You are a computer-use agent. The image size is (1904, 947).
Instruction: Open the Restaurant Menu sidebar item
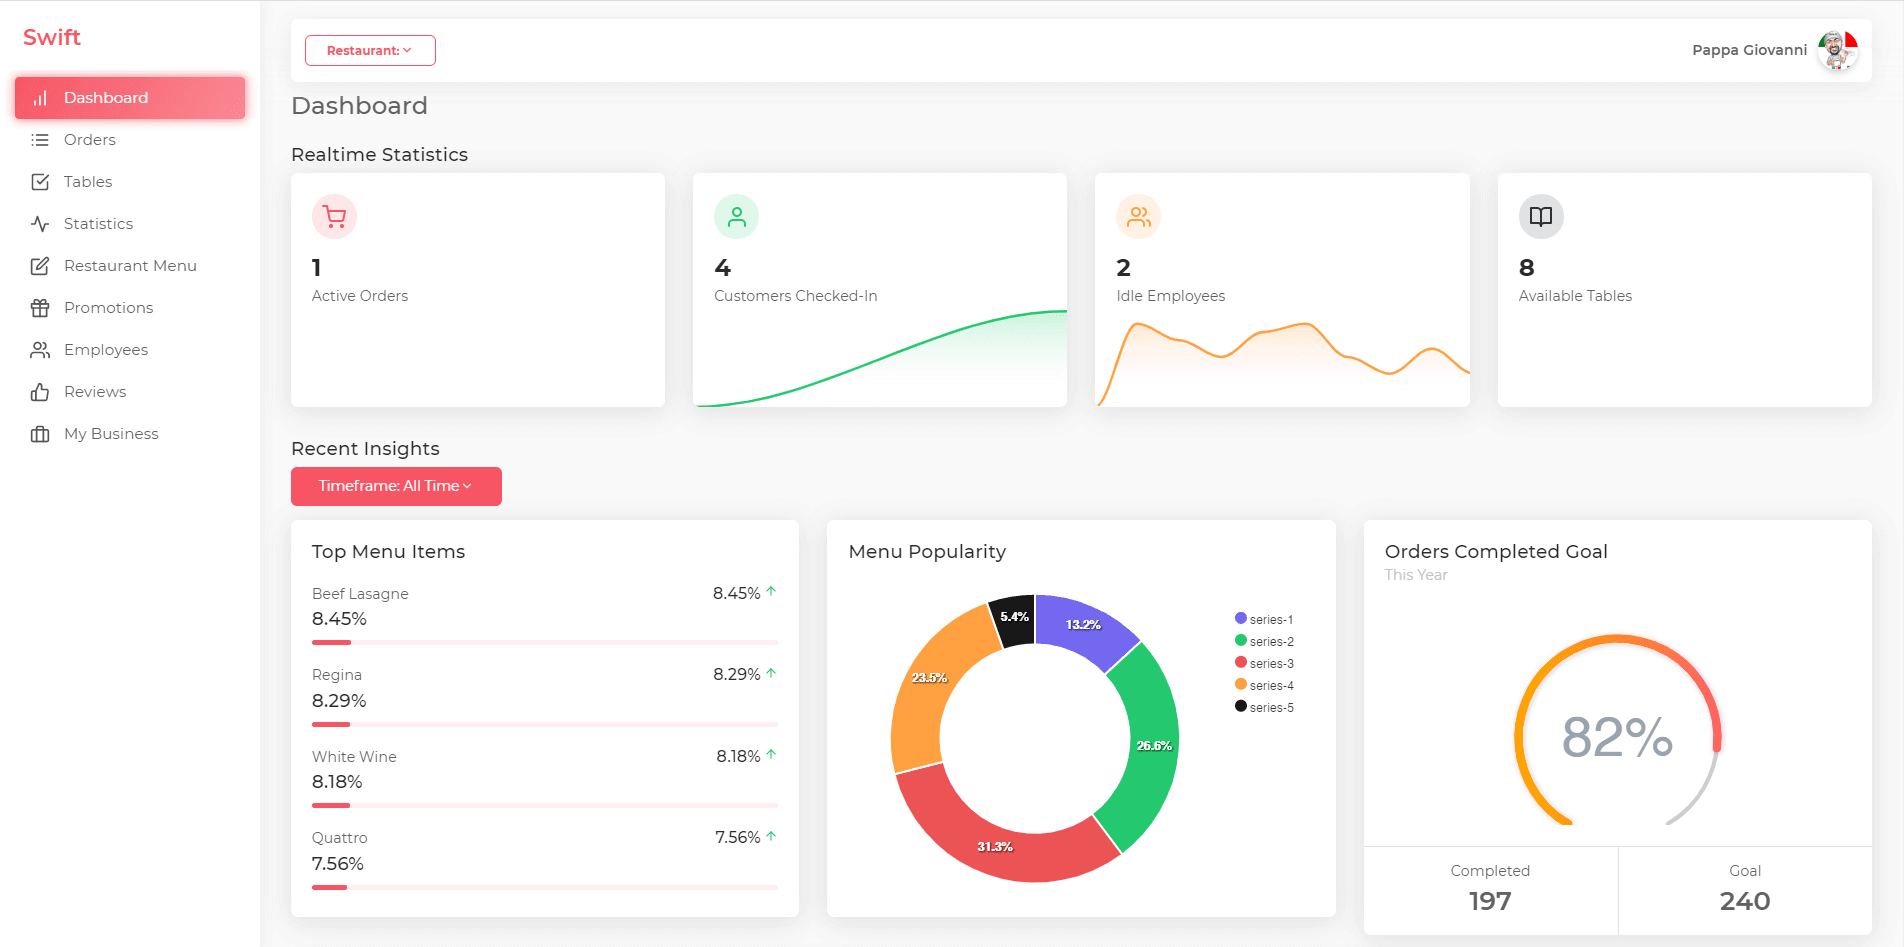click(x=130, y=266)
